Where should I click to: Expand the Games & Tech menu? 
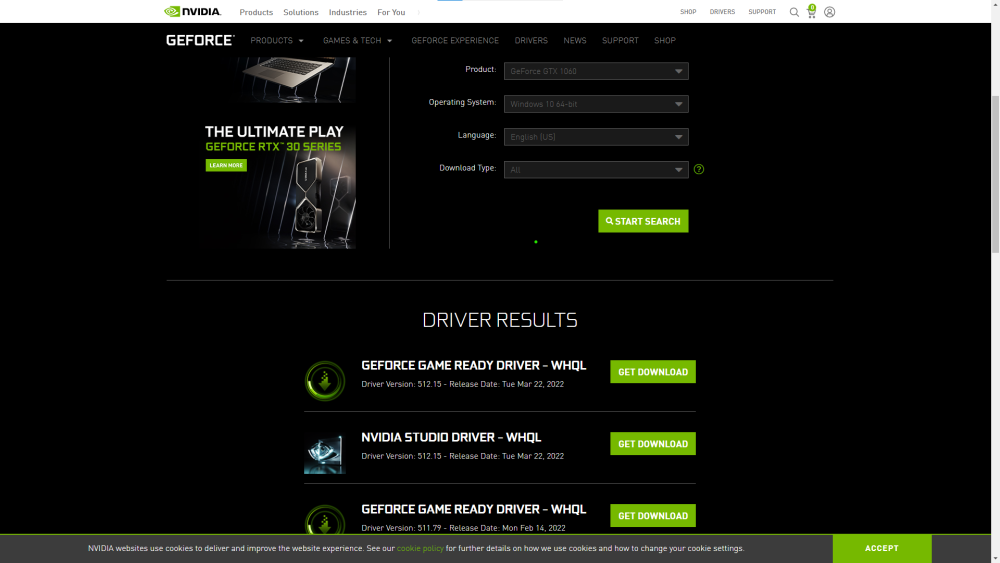tap(357, 40)
